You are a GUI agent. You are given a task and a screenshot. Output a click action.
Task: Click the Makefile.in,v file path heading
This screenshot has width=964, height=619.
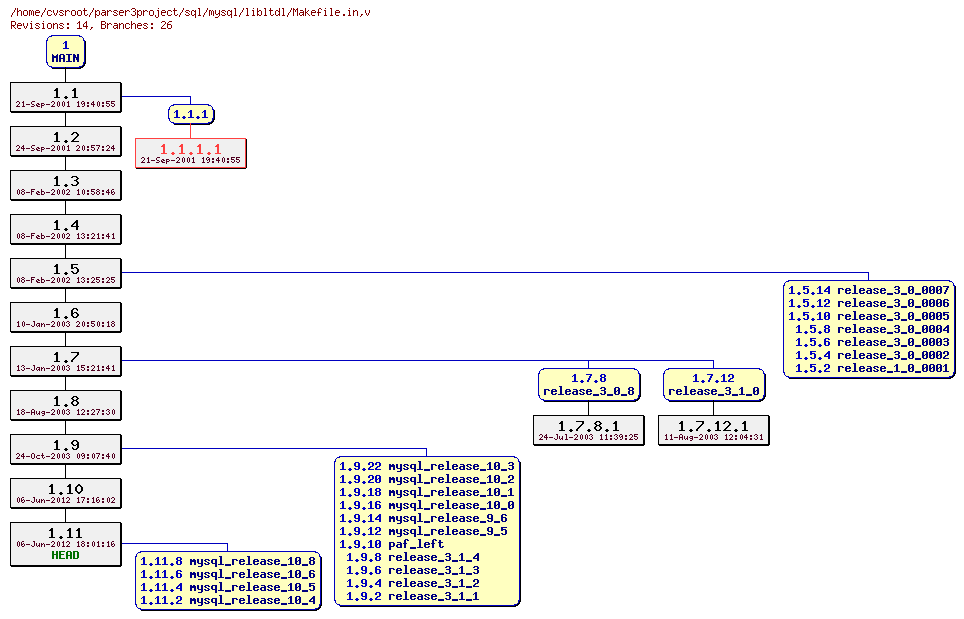(191, 12)
